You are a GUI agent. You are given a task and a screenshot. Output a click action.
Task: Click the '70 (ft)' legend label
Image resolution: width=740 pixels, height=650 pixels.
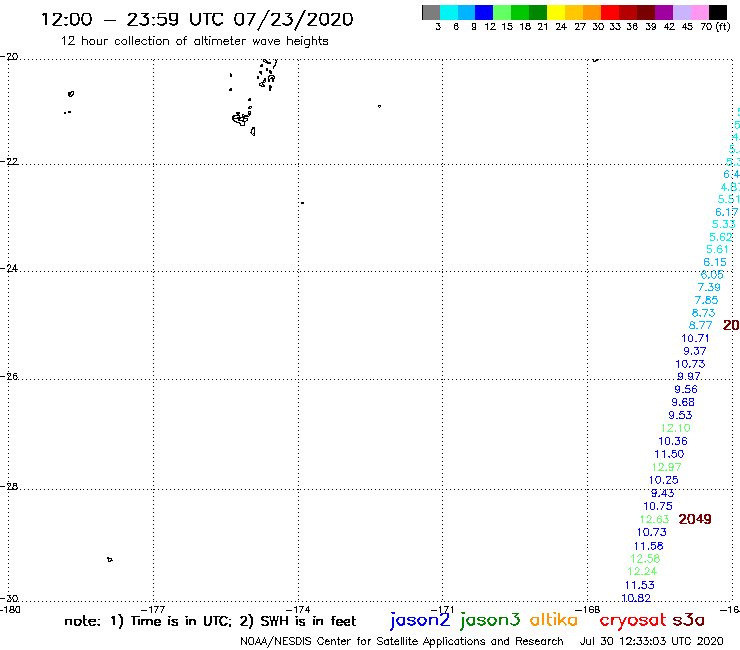click(715, 27)
